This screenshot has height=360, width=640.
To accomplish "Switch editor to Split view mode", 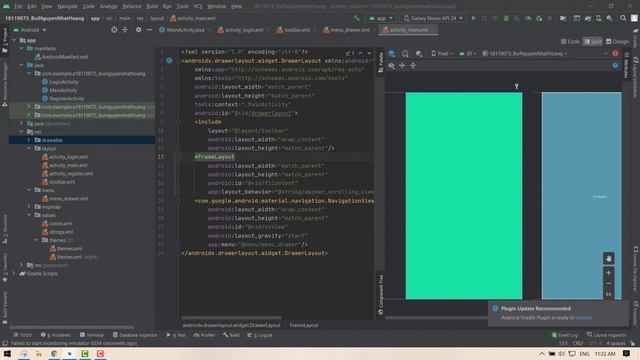I will tap(593, 42).
